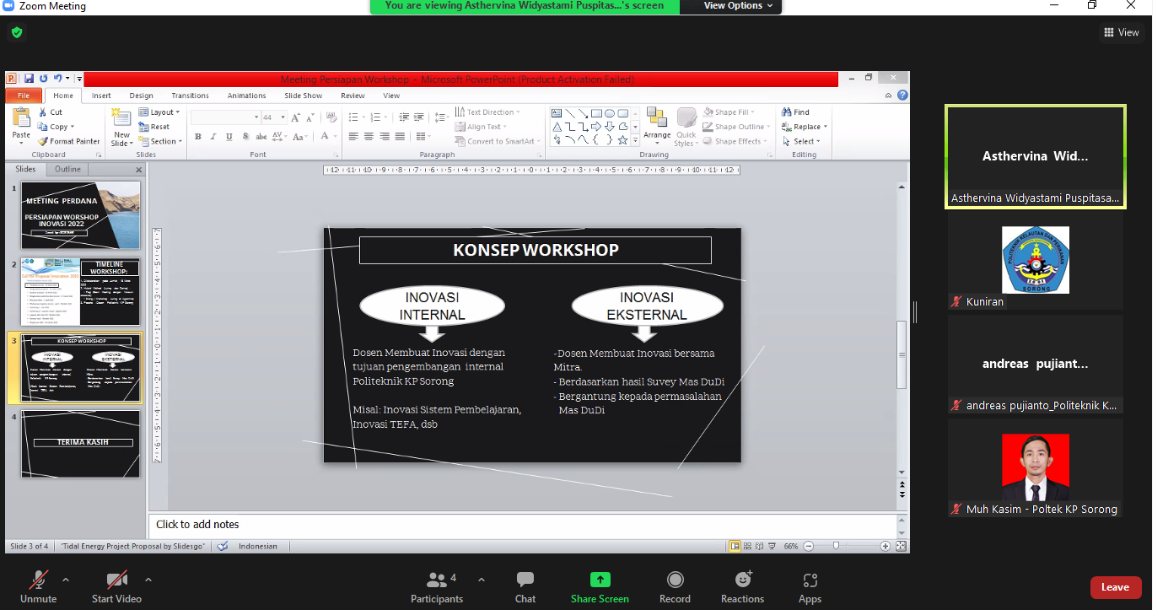Click the Asthervina Widyastami speaker tile
This screenshot has width=1153, height=610.
tap(1035, 157)
